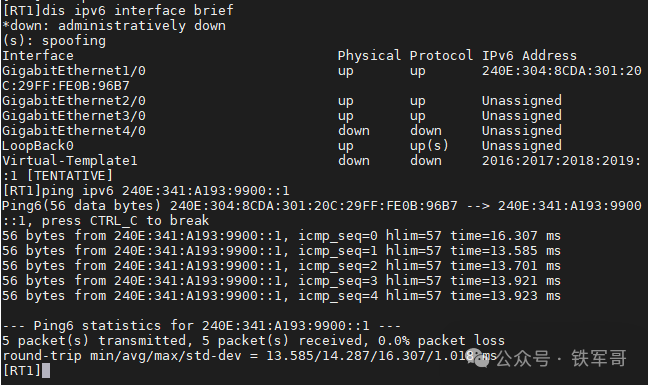The height and width of the screenshot is (385, 648).
Task: Click the Interface column header
Action: pos(38,55)
